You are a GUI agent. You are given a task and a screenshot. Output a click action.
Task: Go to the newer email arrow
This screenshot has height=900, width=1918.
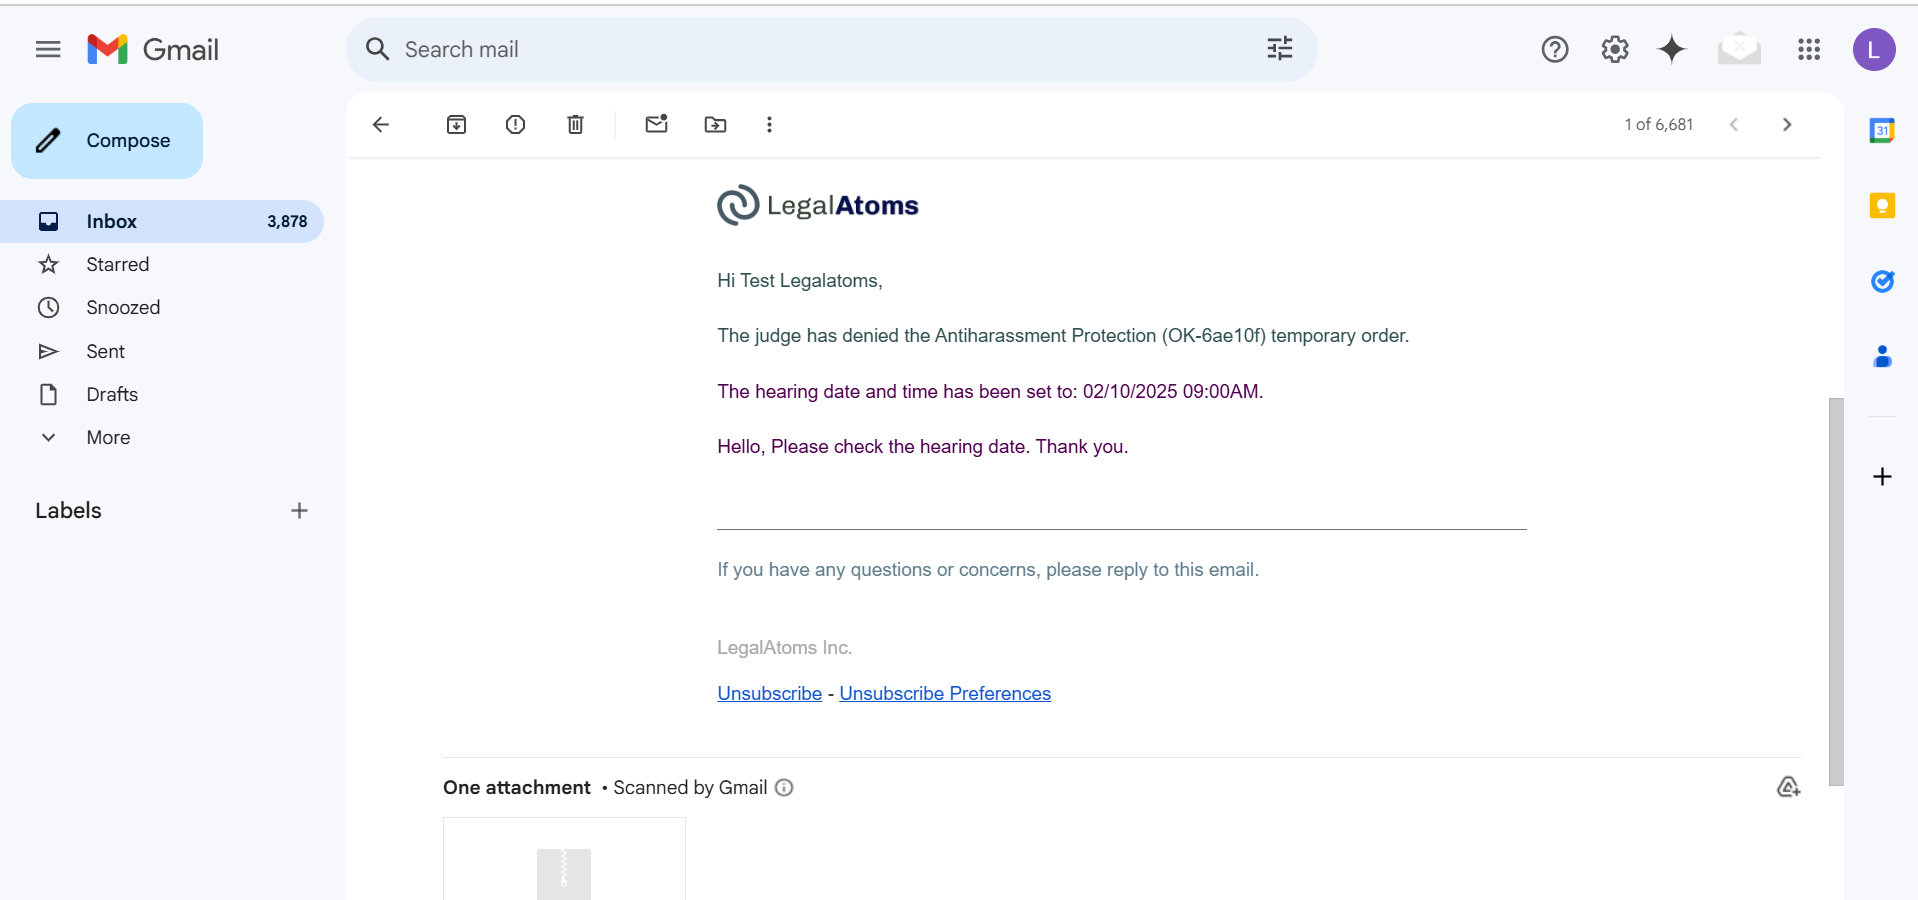point(1734,124)
